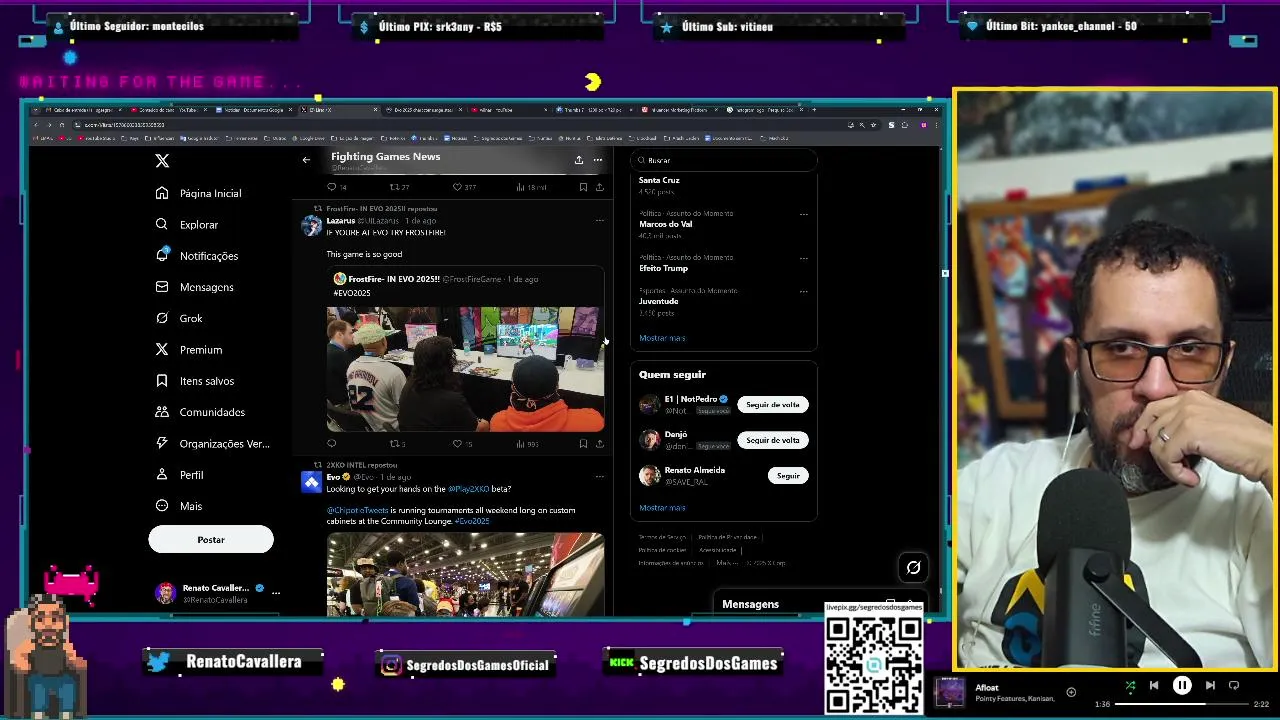Open more options on the Evo post
1280x720 pixels.
coord(600,477)
